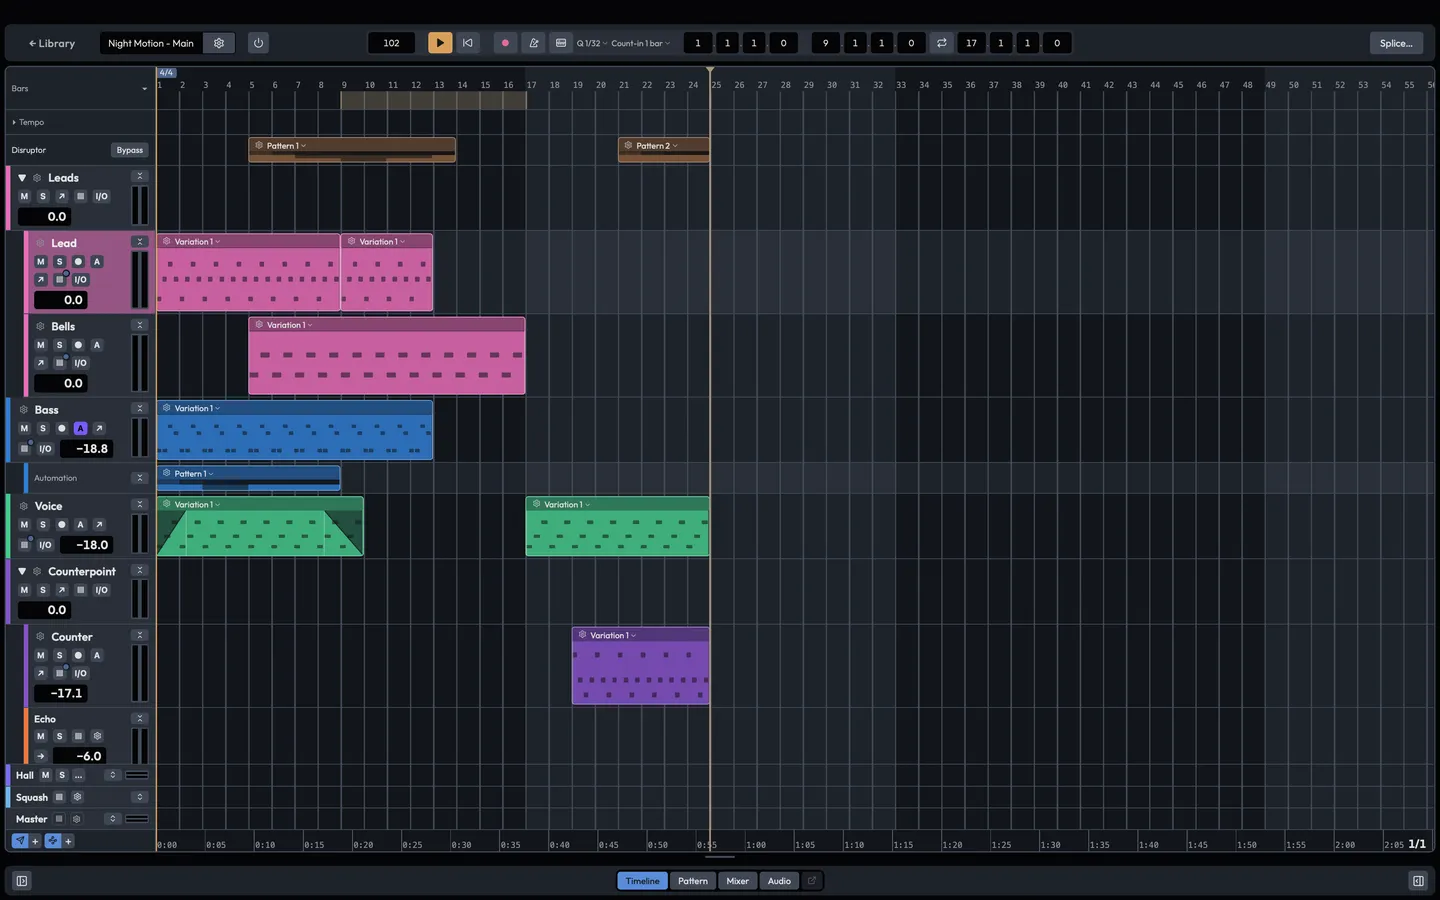Open the Q 1/32 quantize dropdown
This screenshot has width=1440, height=900.
click(592, 43)
